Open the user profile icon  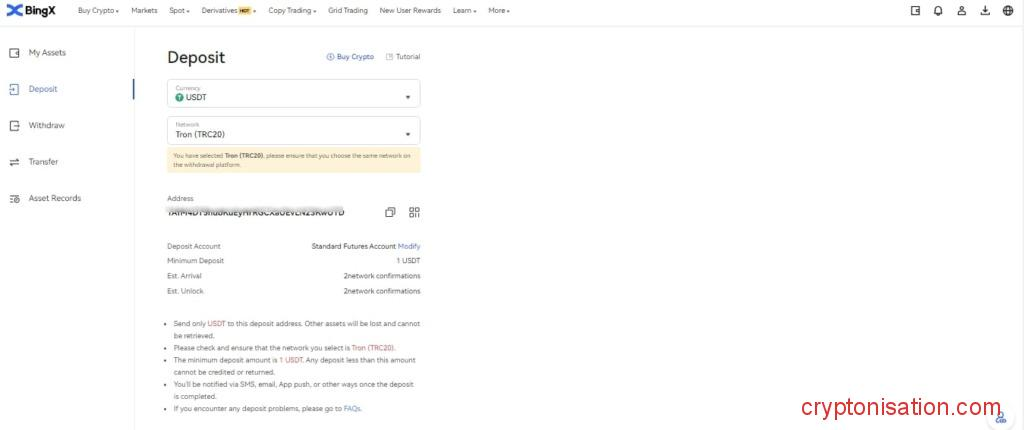click(x=961, y=11)
